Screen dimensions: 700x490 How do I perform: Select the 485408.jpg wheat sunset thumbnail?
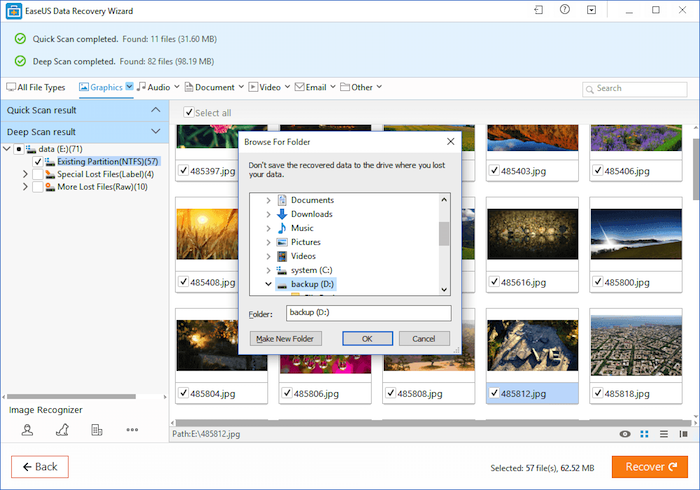point(207,234)
